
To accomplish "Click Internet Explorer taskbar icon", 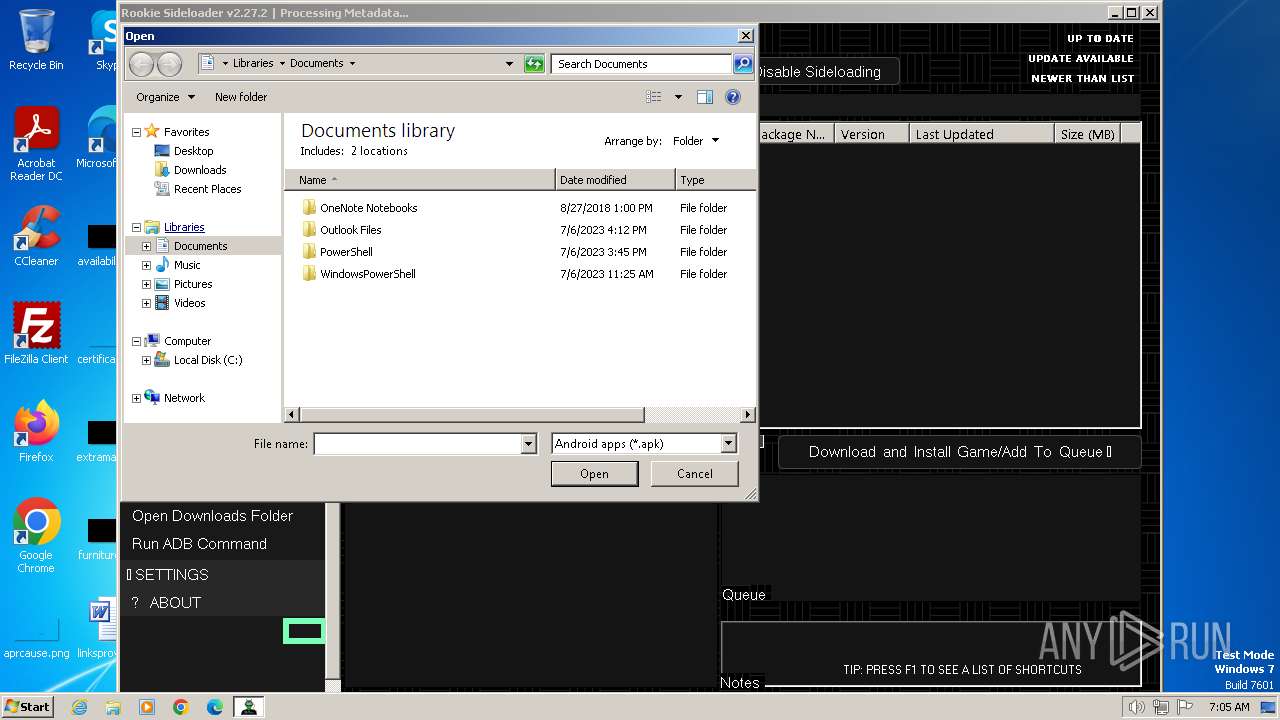I will 79,707.
